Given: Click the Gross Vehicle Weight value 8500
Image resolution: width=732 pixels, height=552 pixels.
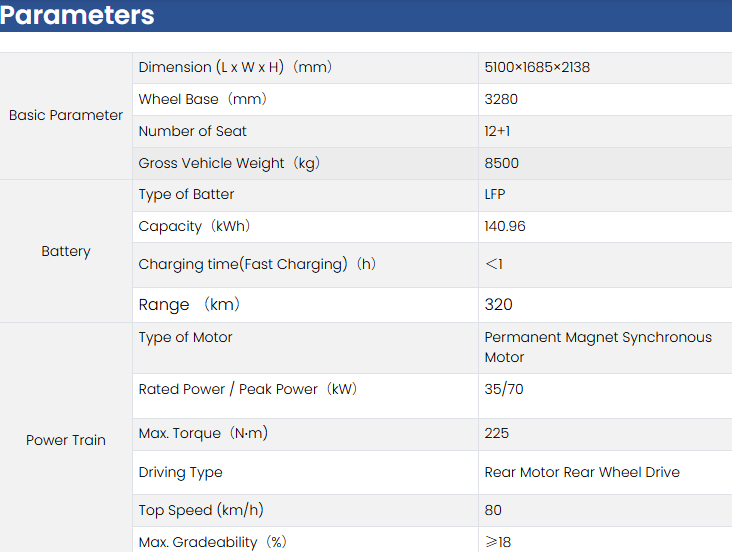Looking at the screenshot, I should tap(501, 164).
